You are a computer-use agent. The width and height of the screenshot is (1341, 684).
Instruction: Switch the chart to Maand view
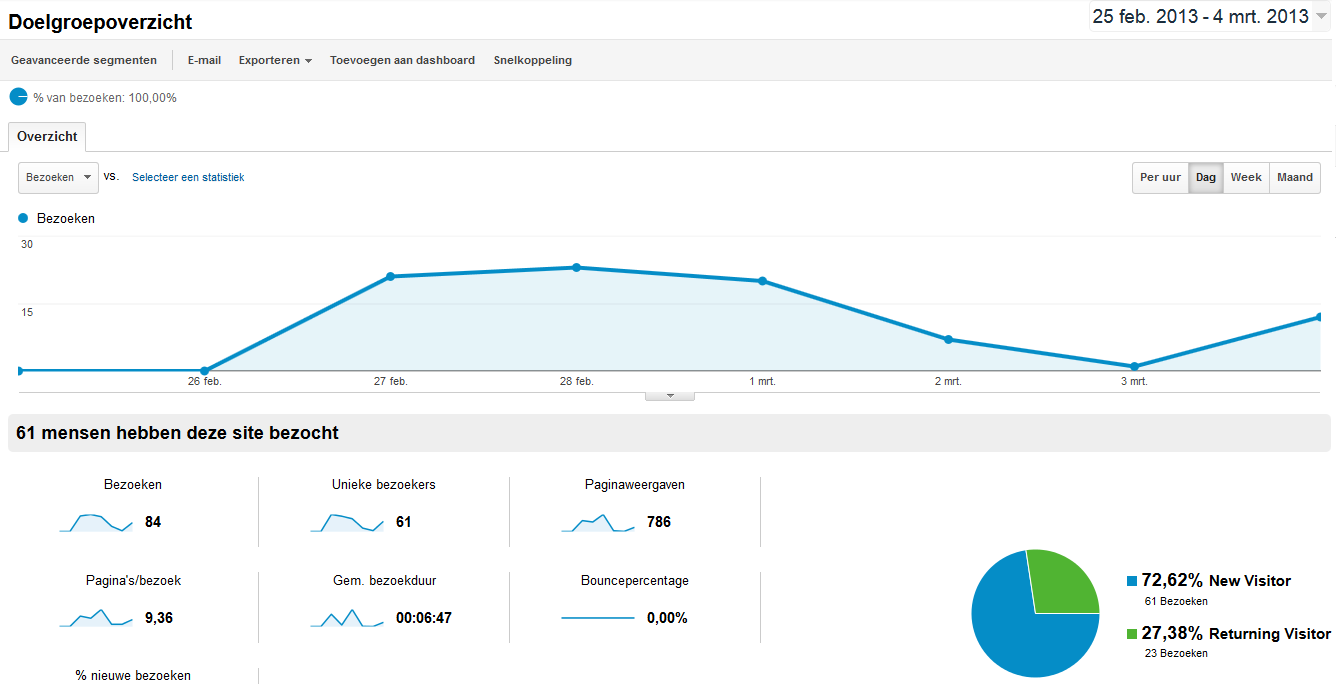[x=1295, y=178]
